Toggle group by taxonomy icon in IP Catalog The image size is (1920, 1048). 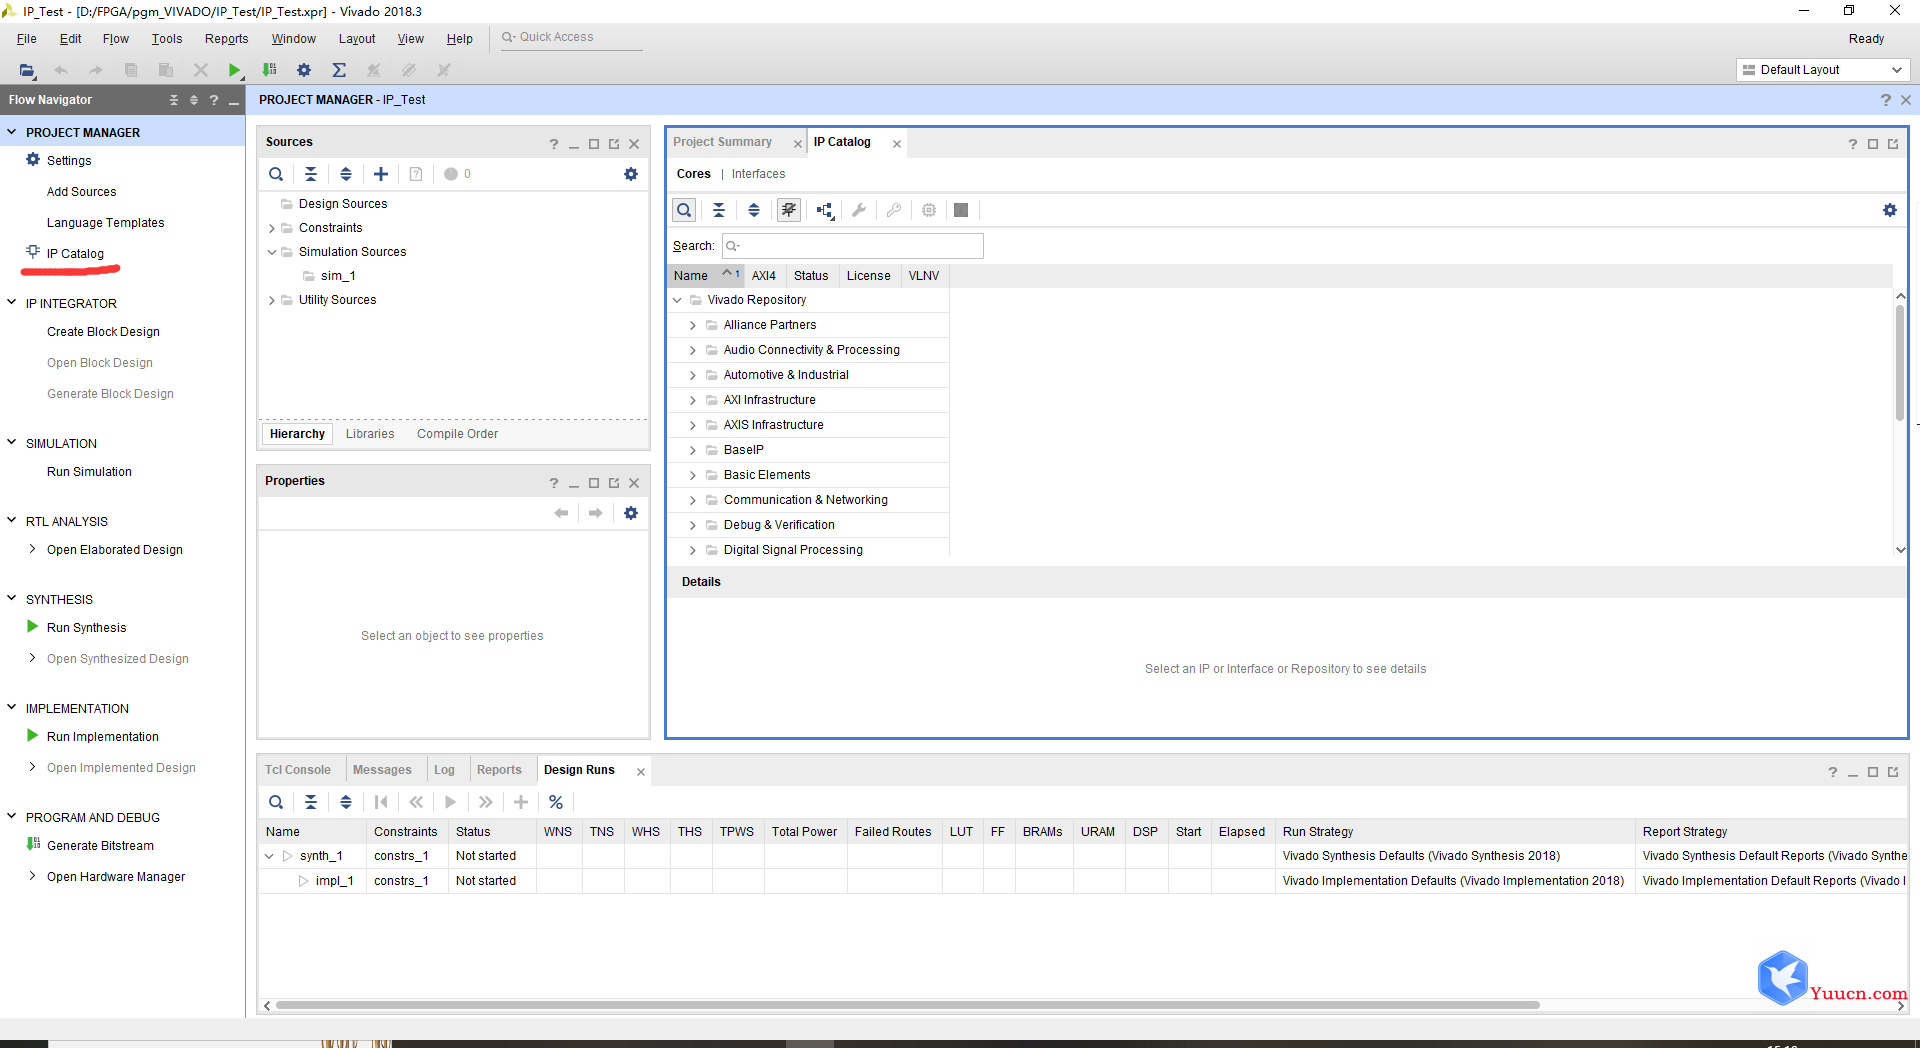coord(789,210)
